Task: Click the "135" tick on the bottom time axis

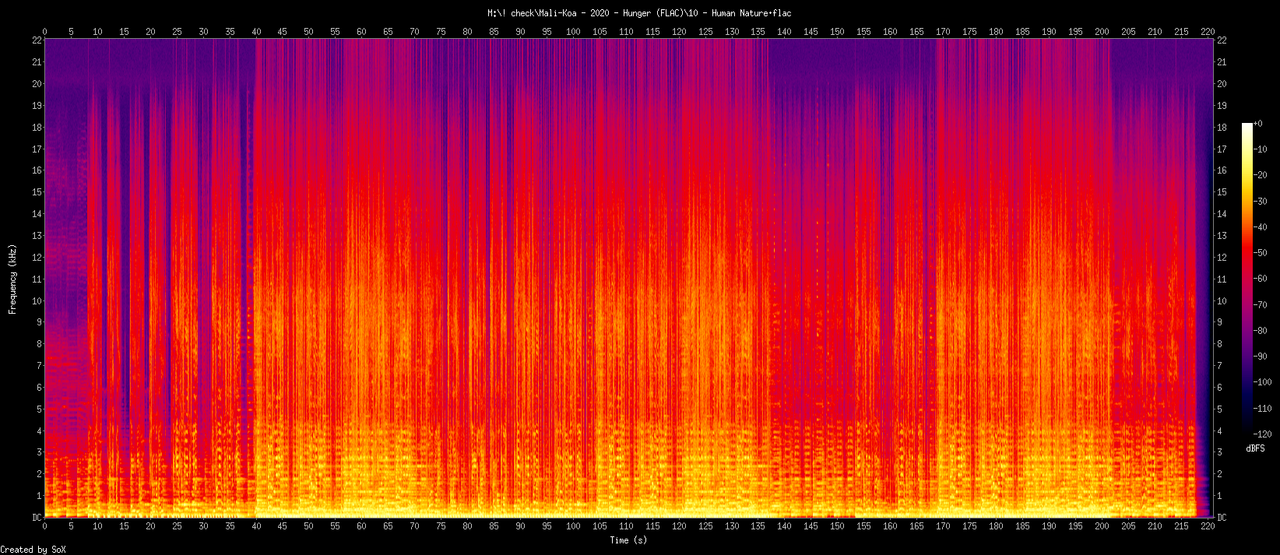Action: point(757,526)
